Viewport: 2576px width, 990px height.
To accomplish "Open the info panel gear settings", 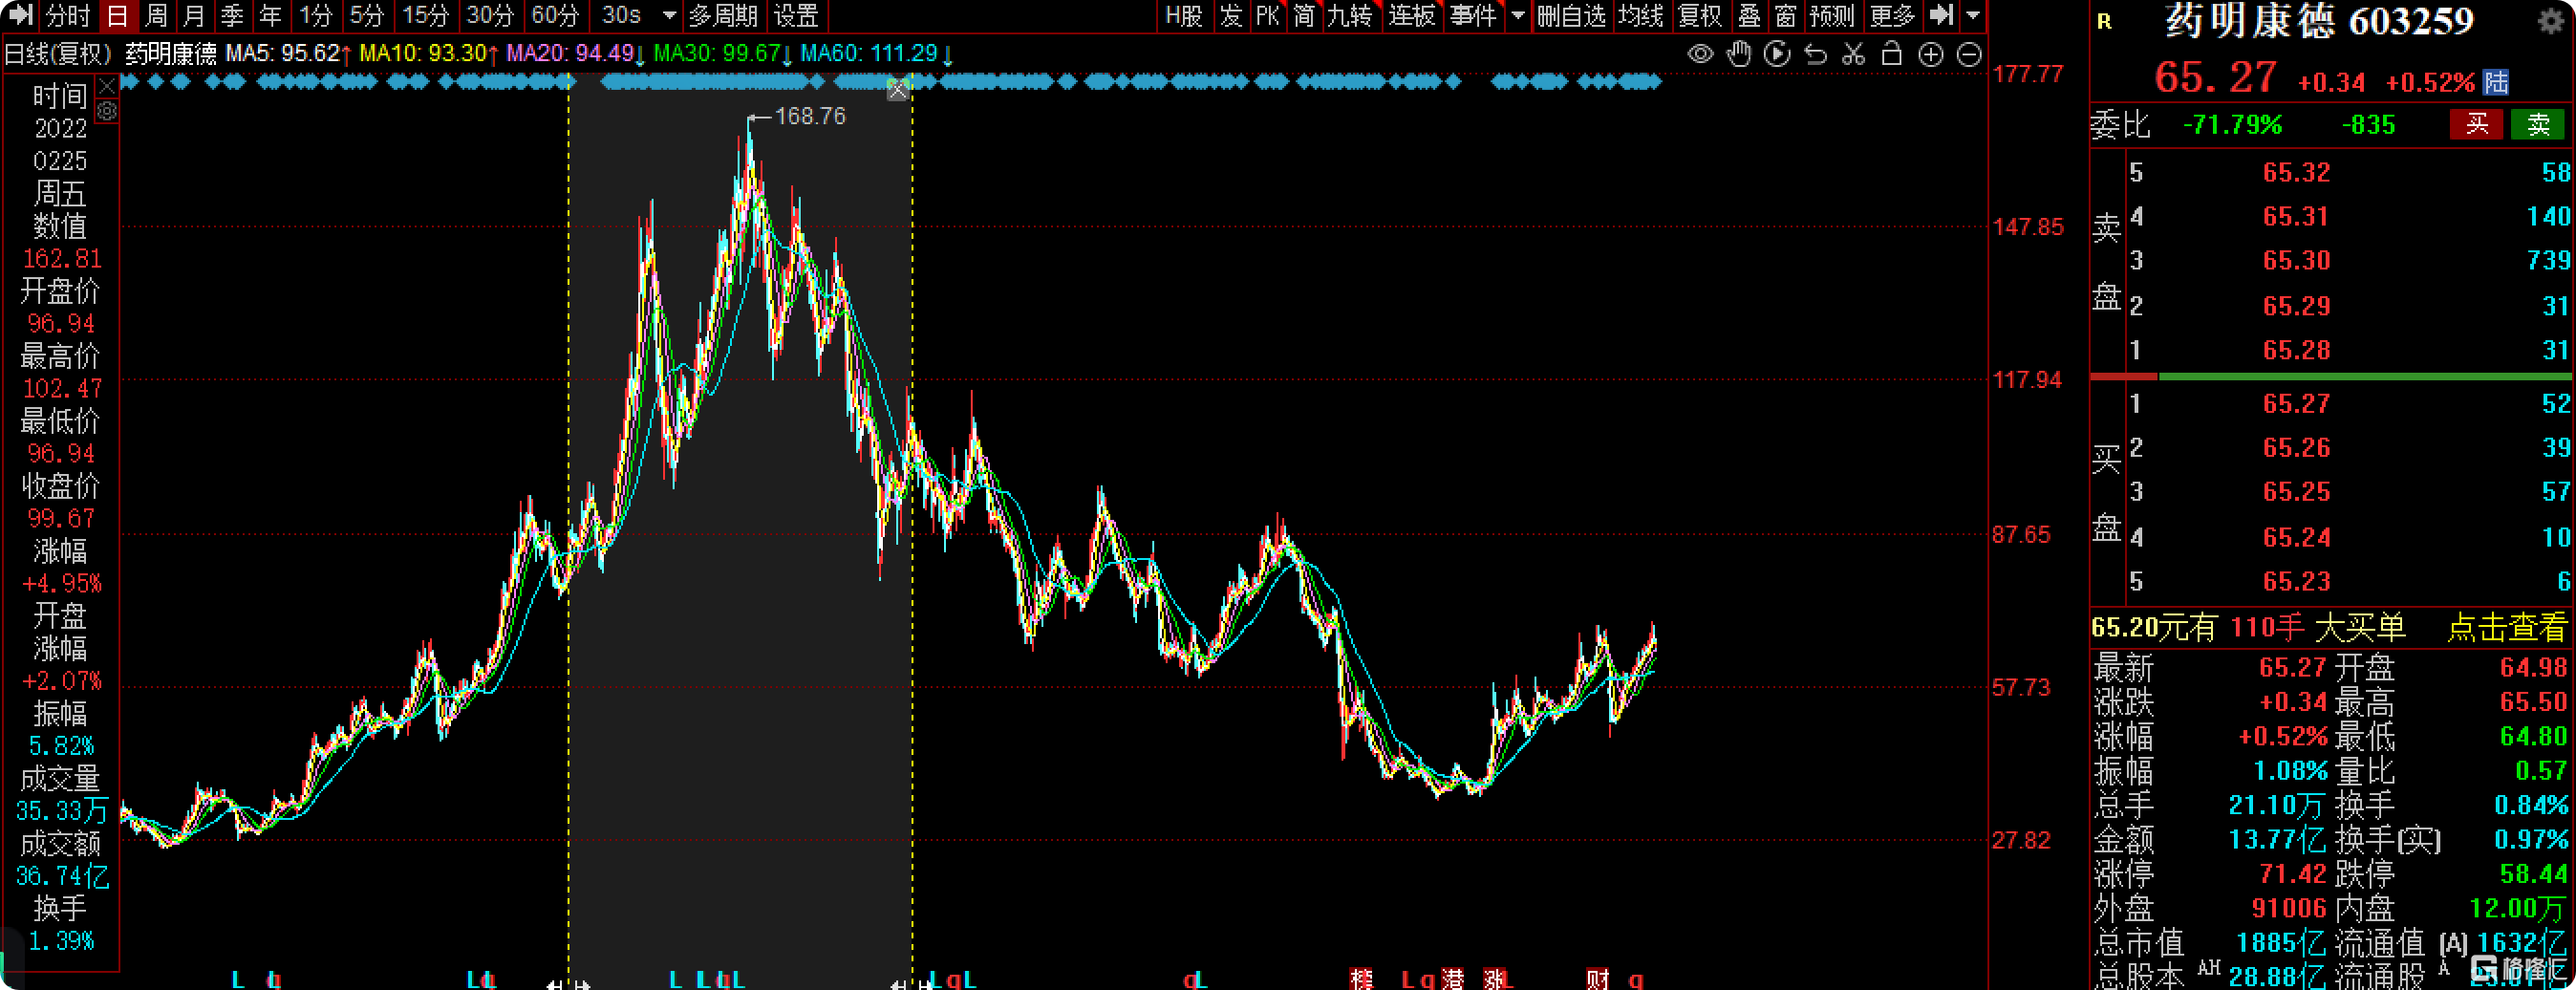I will click(107, 111).
